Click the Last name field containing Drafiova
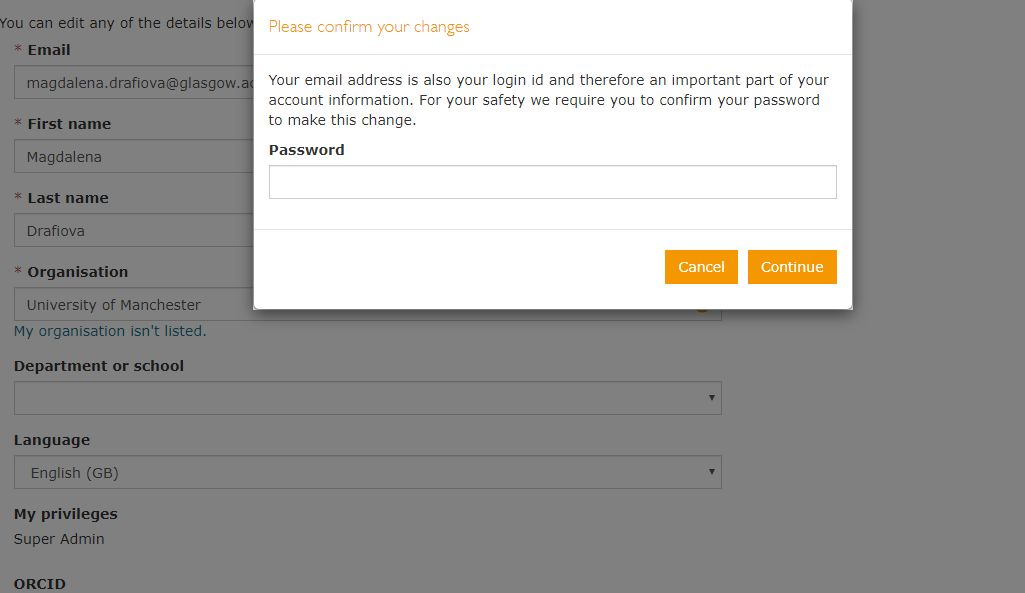Screen dimensions: 1025x593 coord(134,230)
